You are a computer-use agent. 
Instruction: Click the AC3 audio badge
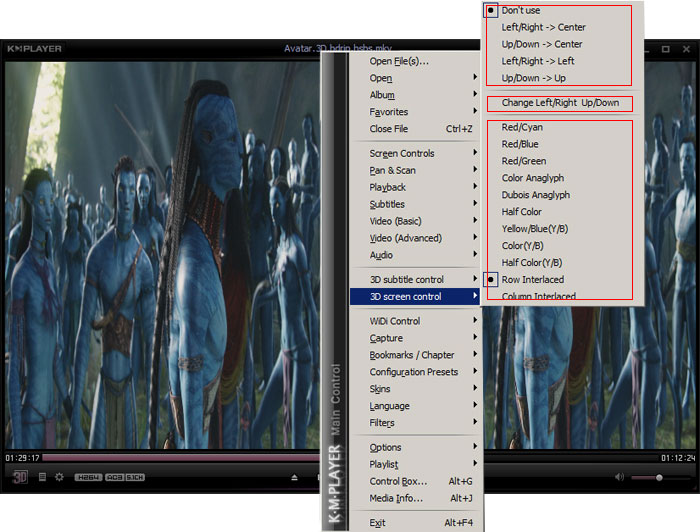(114, 478)
